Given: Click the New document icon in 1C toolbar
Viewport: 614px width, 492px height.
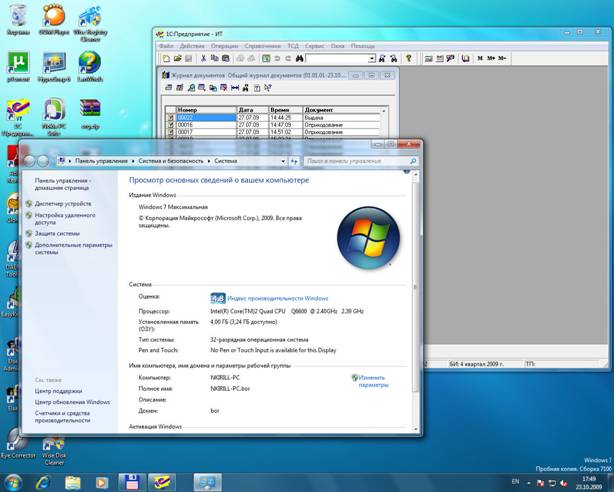Looking at the screenshot, I should [x=166, y=58].
